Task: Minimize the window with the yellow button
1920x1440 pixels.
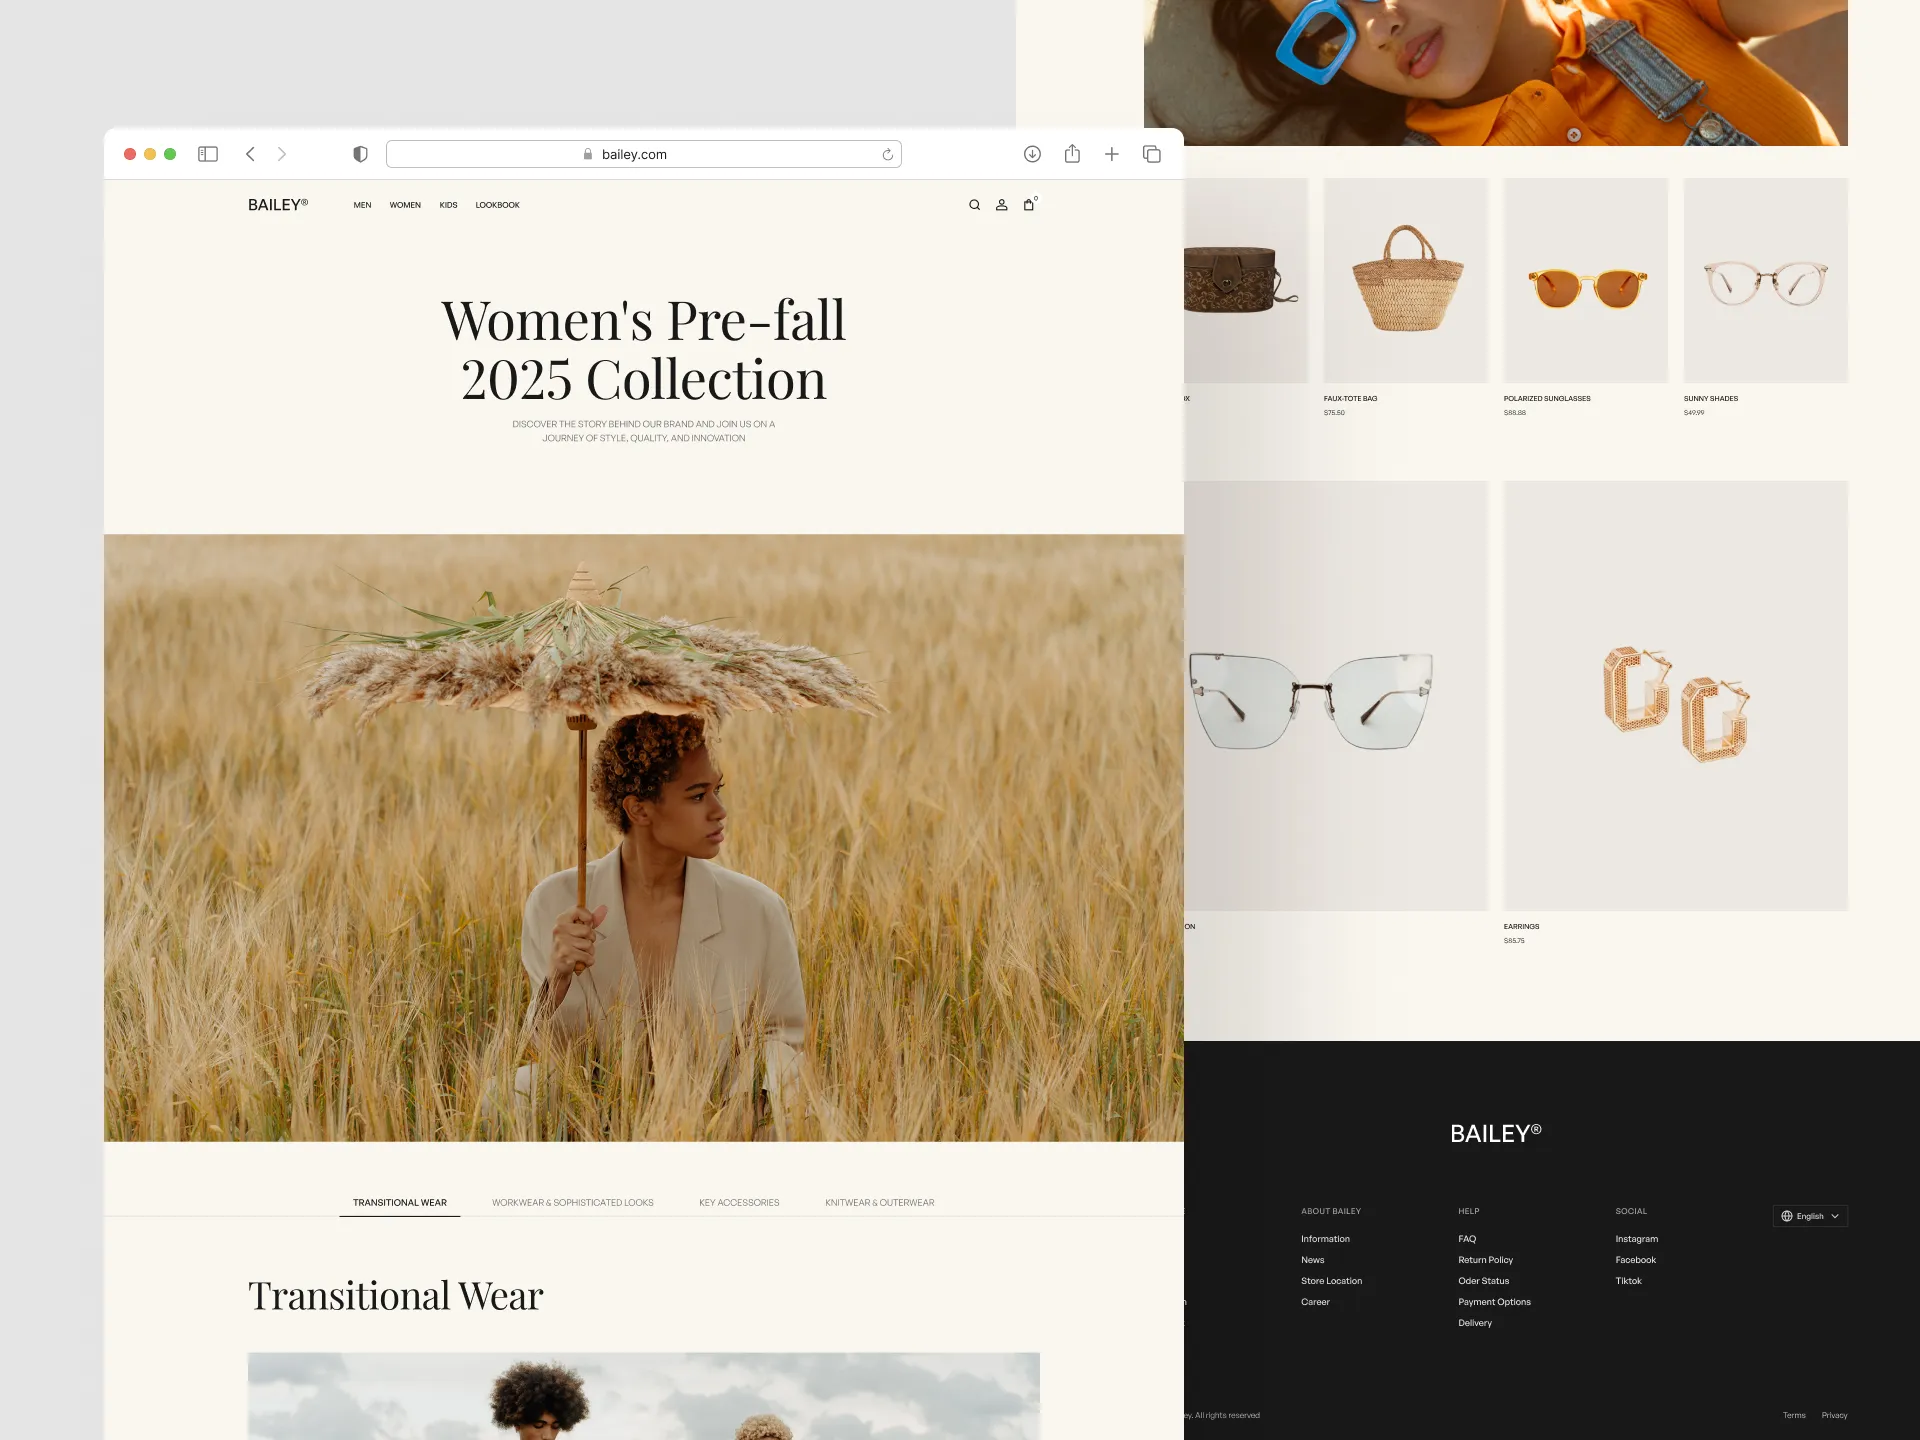Action: pyautogui.click(x=150, y=154)
